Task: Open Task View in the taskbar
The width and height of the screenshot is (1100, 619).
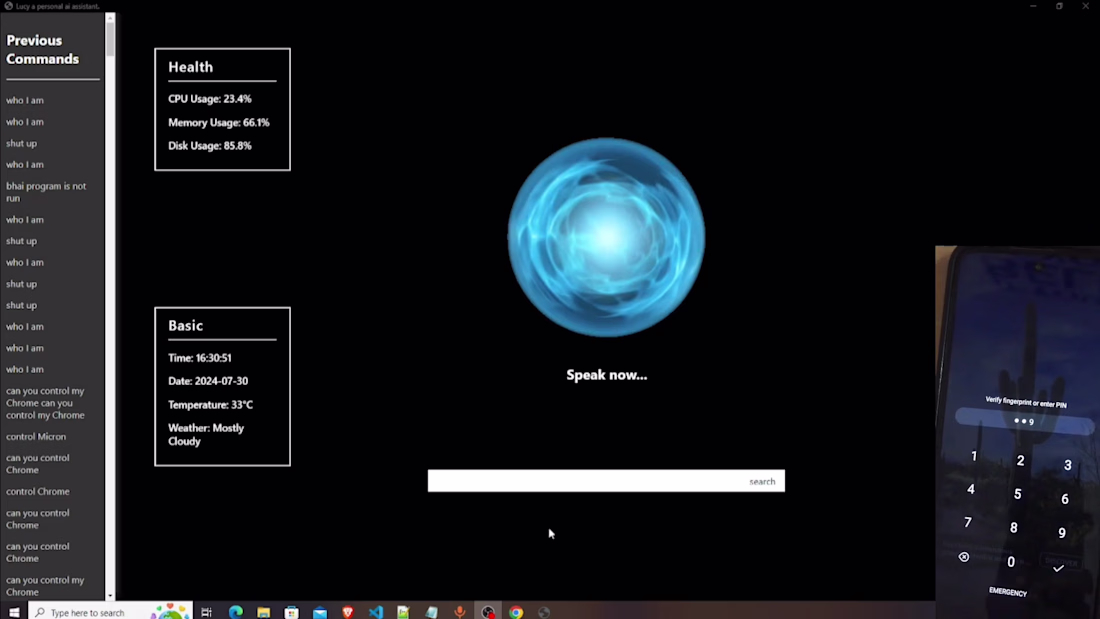Action: pos(206,612)
